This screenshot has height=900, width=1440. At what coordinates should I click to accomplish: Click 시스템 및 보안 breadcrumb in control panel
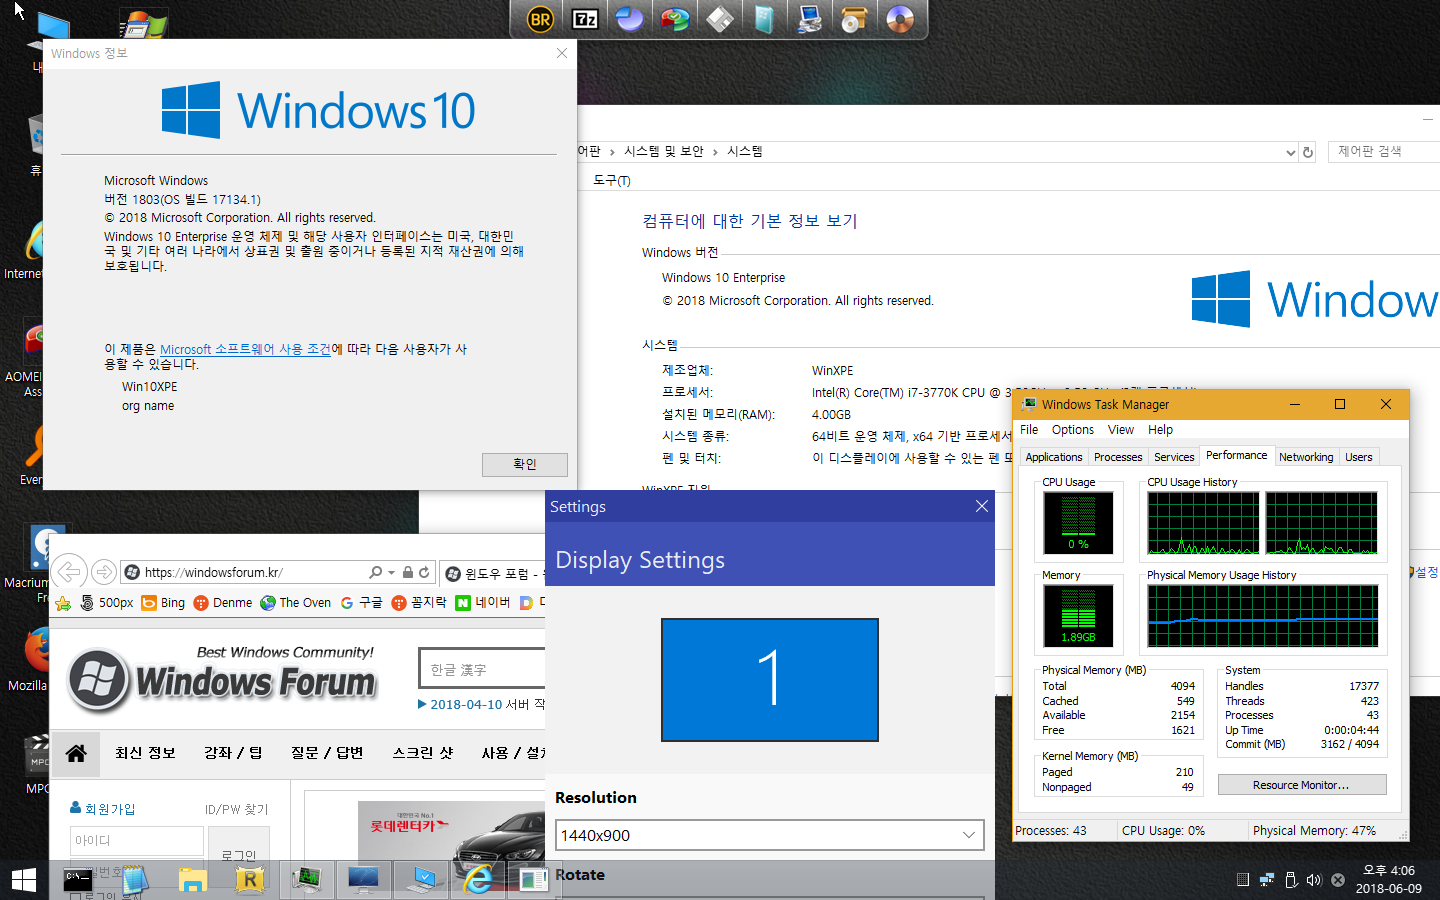click(x=664, y=151)
